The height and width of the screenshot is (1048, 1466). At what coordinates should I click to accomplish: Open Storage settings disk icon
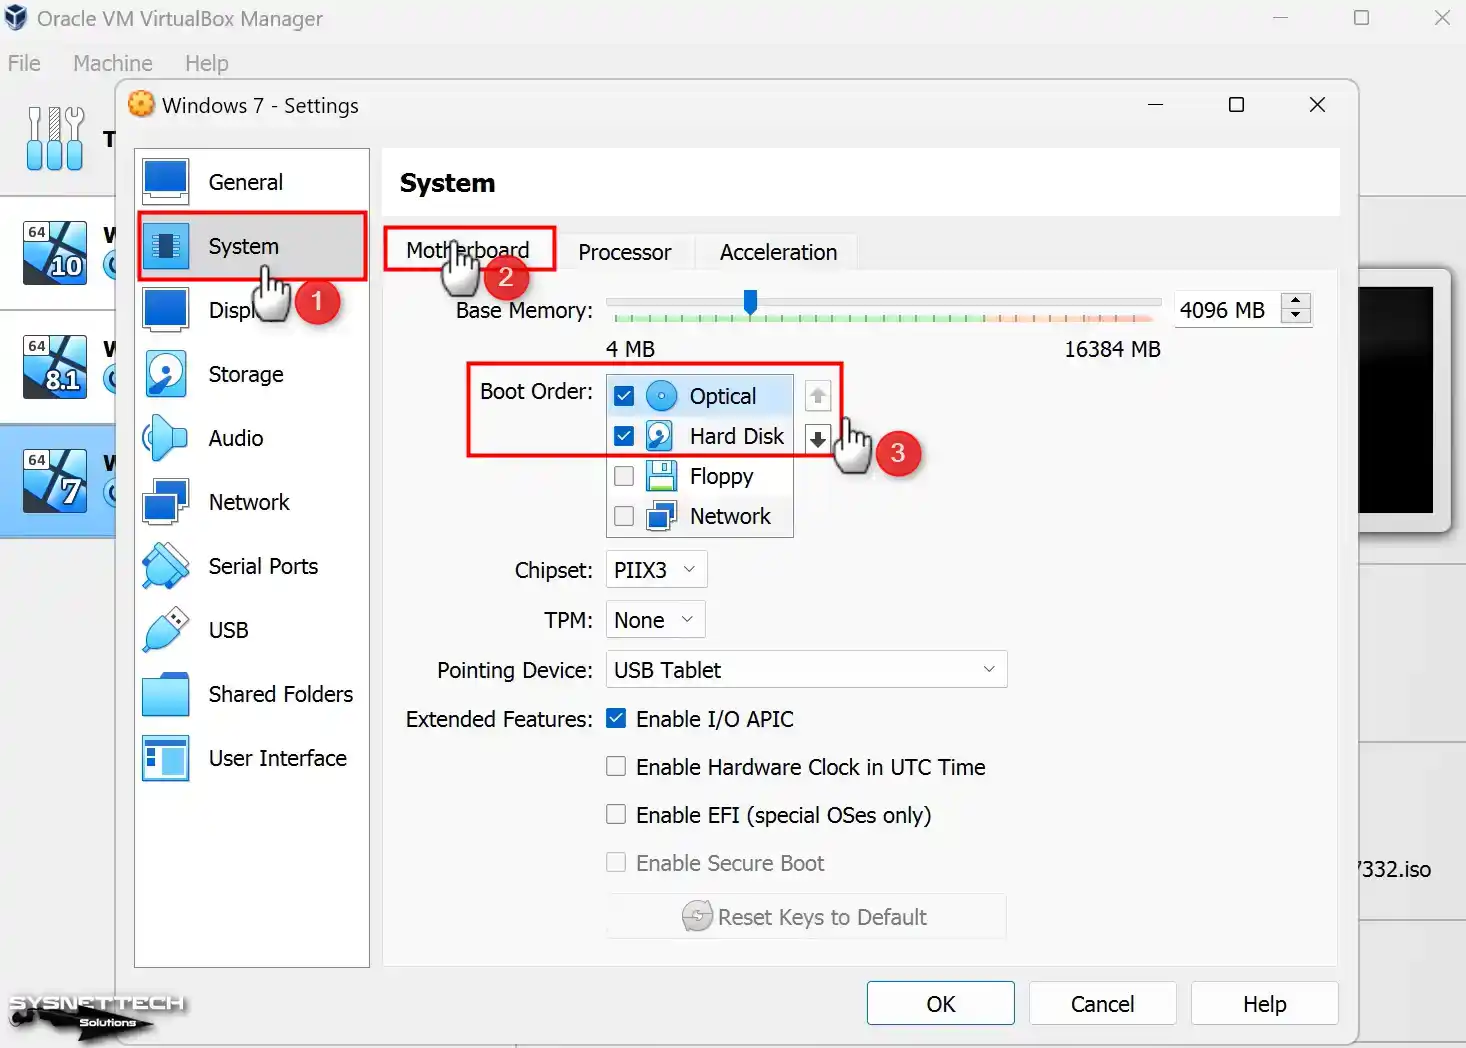pyautogui.click(x=166, y=374)
